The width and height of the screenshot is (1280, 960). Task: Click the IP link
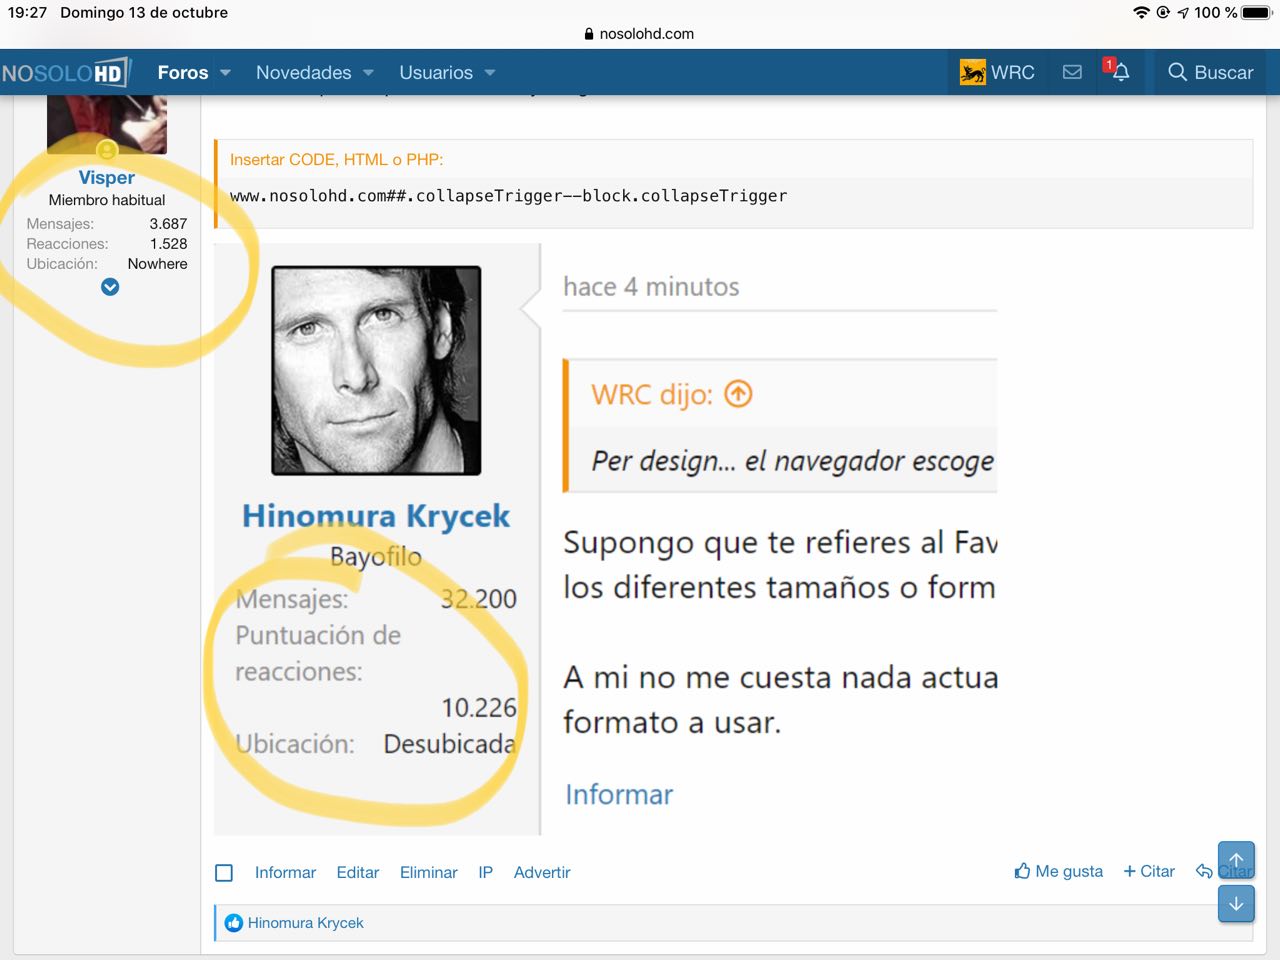pyautogui.click(x=486, y=873)
